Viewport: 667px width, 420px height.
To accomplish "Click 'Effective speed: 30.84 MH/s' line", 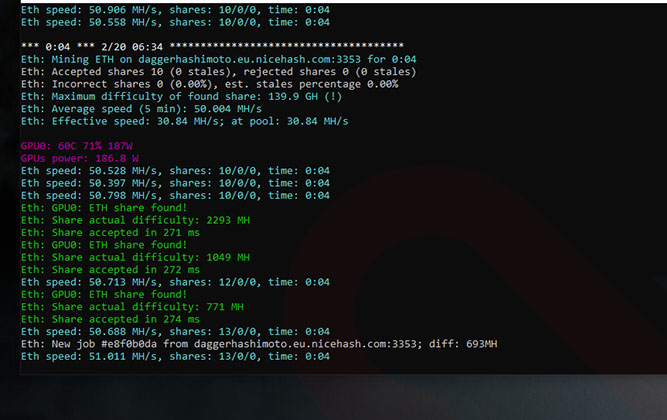I will [x=185, y=121].
